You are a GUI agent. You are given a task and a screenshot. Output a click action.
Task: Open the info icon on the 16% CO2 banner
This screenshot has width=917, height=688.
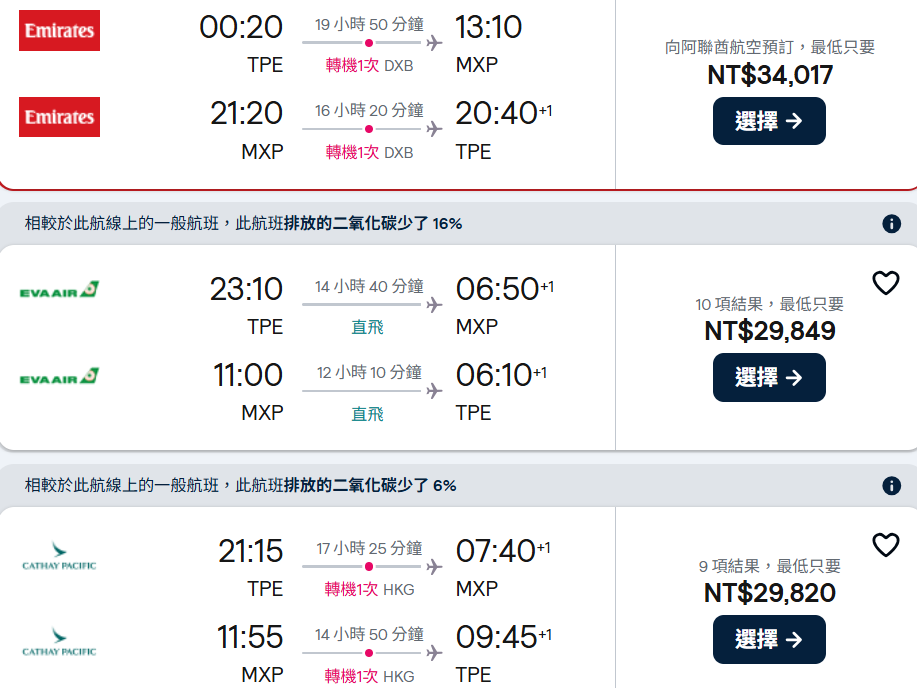tap(892, 224)
